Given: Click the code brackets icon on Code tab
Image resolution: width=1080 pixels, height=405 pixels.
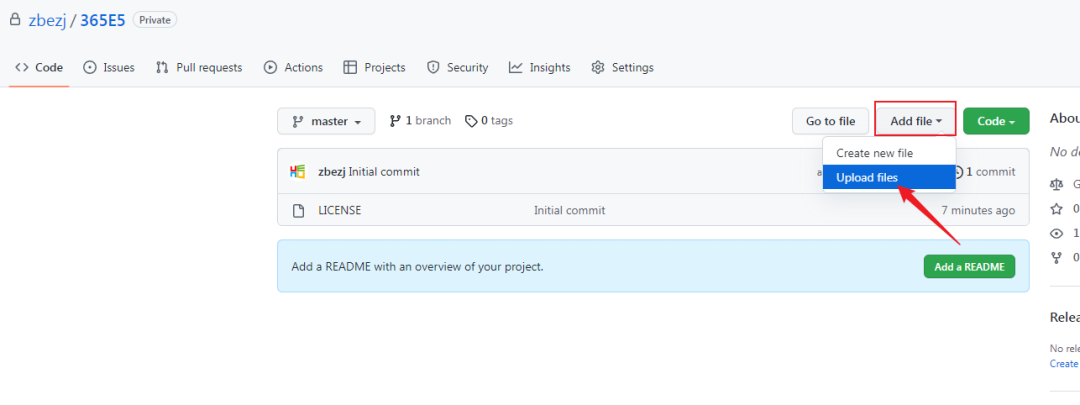Looking at the screenshot, I should (21, 68).
